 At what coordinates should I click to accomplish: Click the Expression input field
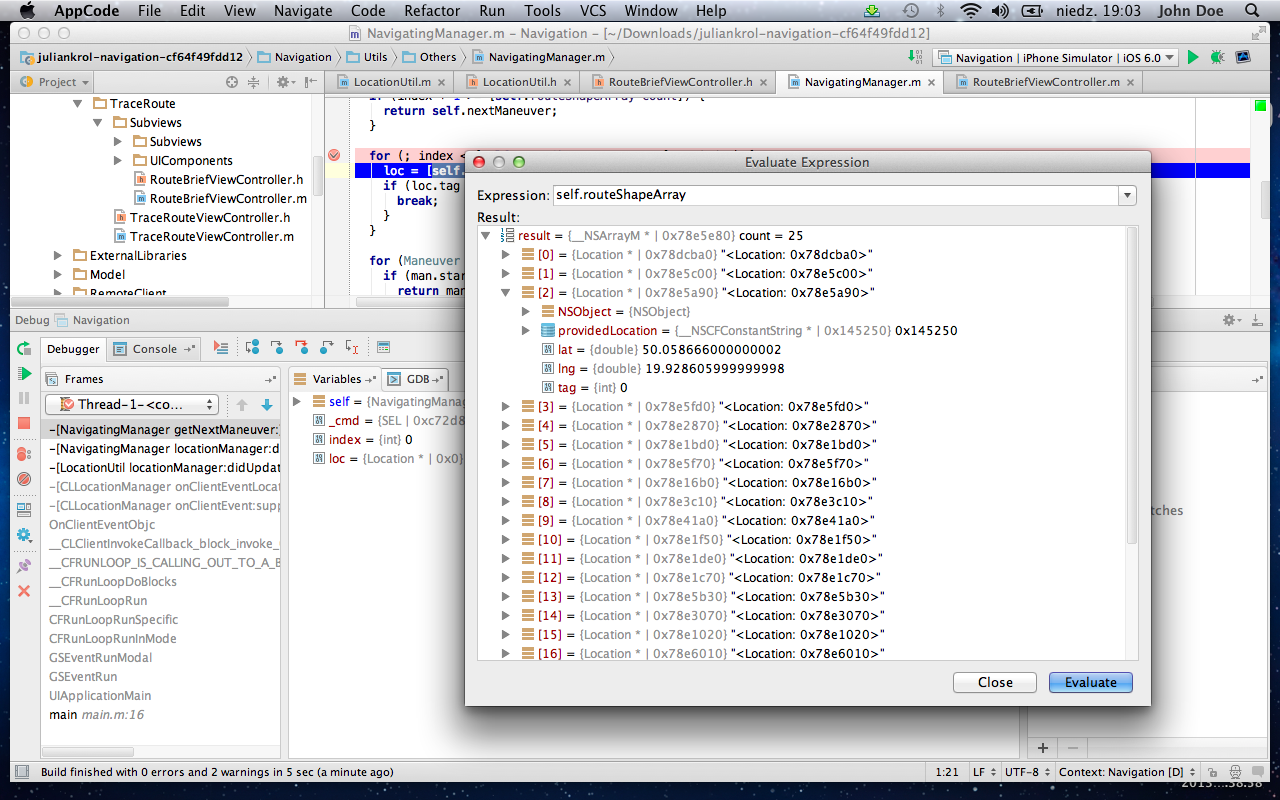pyautogui.click(x=835, y=195)
